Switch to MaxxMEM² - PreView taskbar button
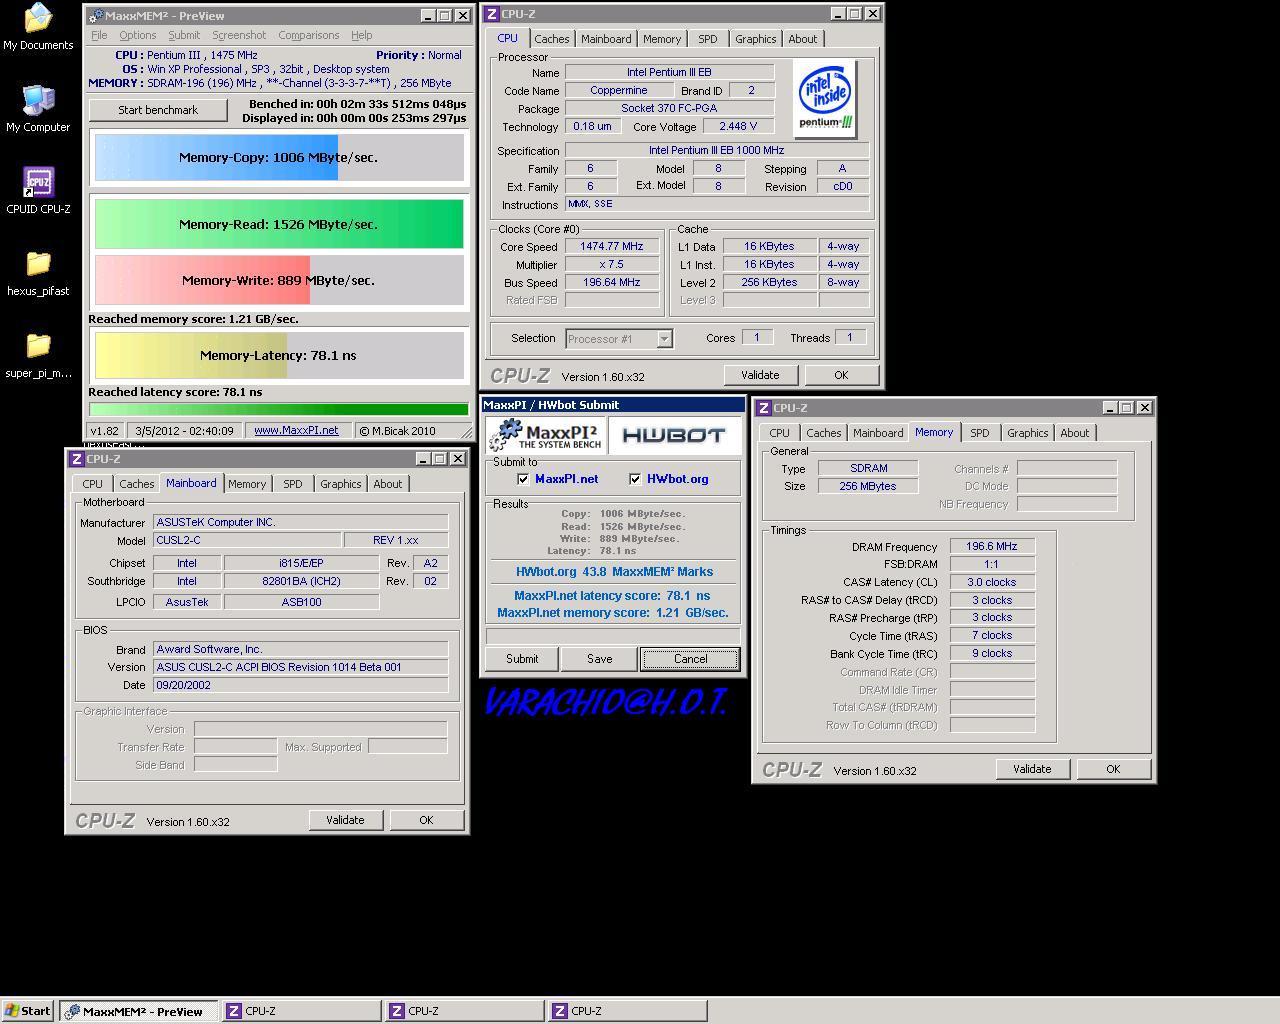Image resolution: width=1280 pixels, height=1024 pixels. [137, 1011]
